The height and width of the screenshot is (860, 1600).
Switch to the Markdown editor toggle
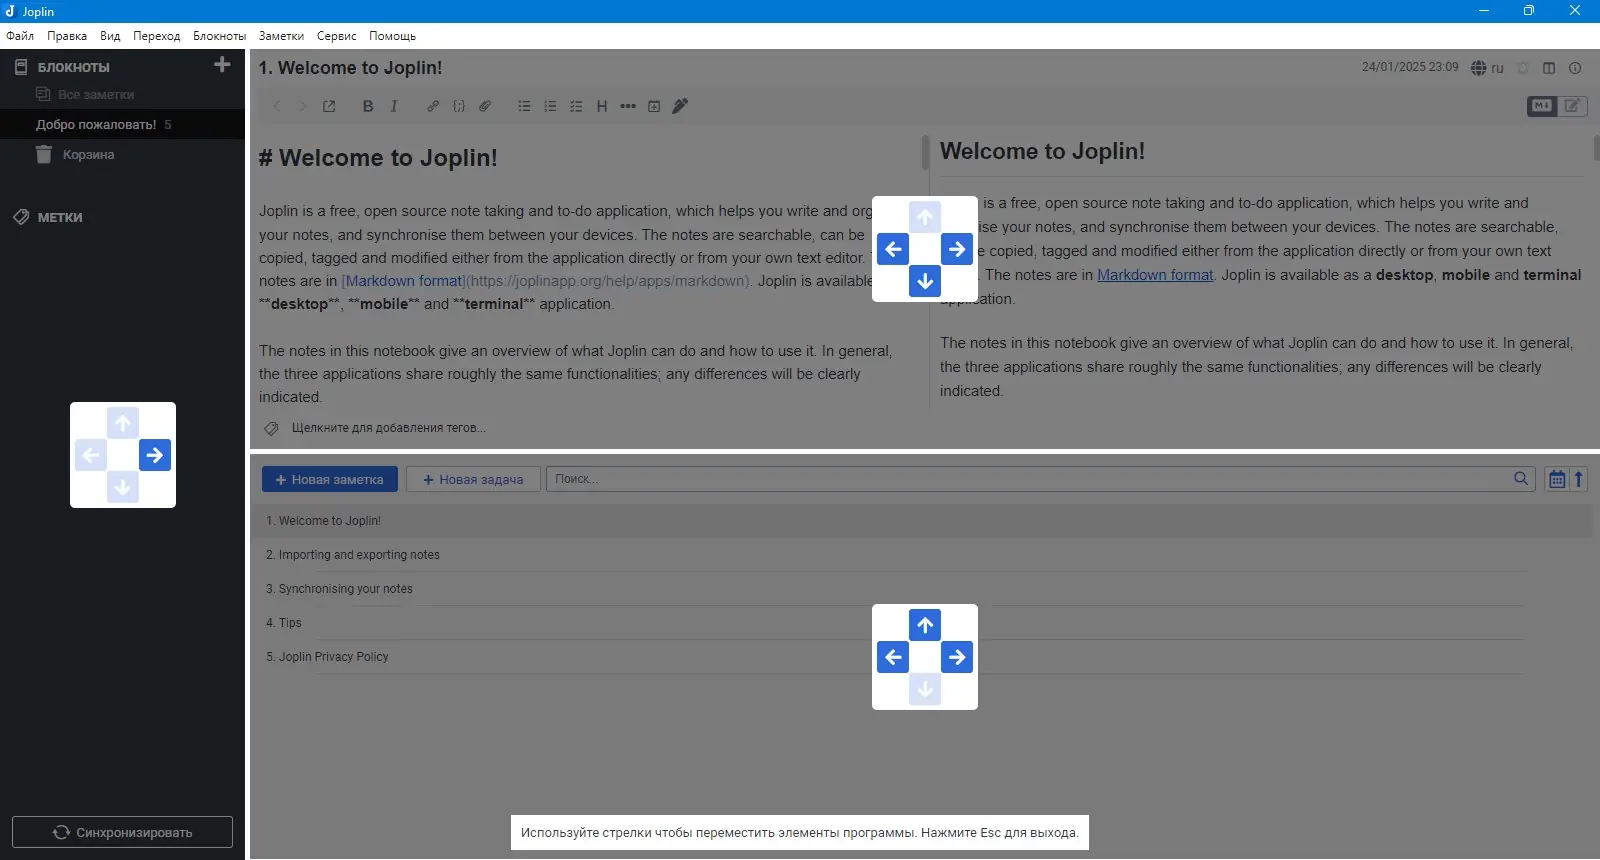point(1542,106)
